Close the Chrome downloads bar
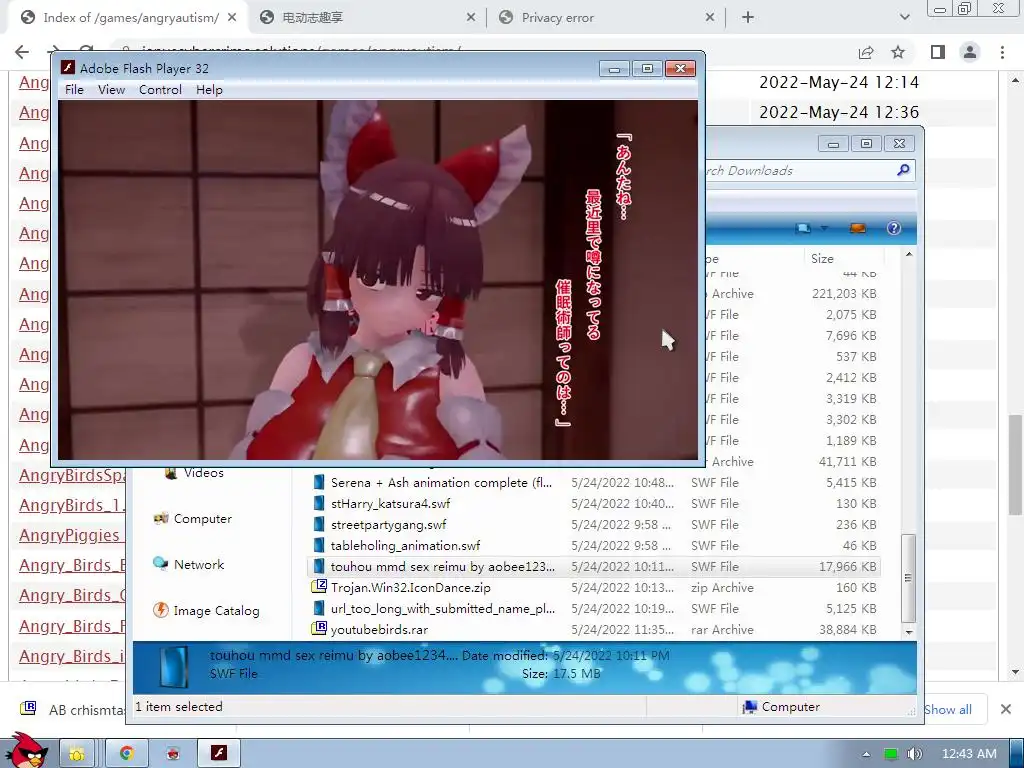Image resolution: width=1024 pixels, height=768 pixels. click(x=1006, y=709)
